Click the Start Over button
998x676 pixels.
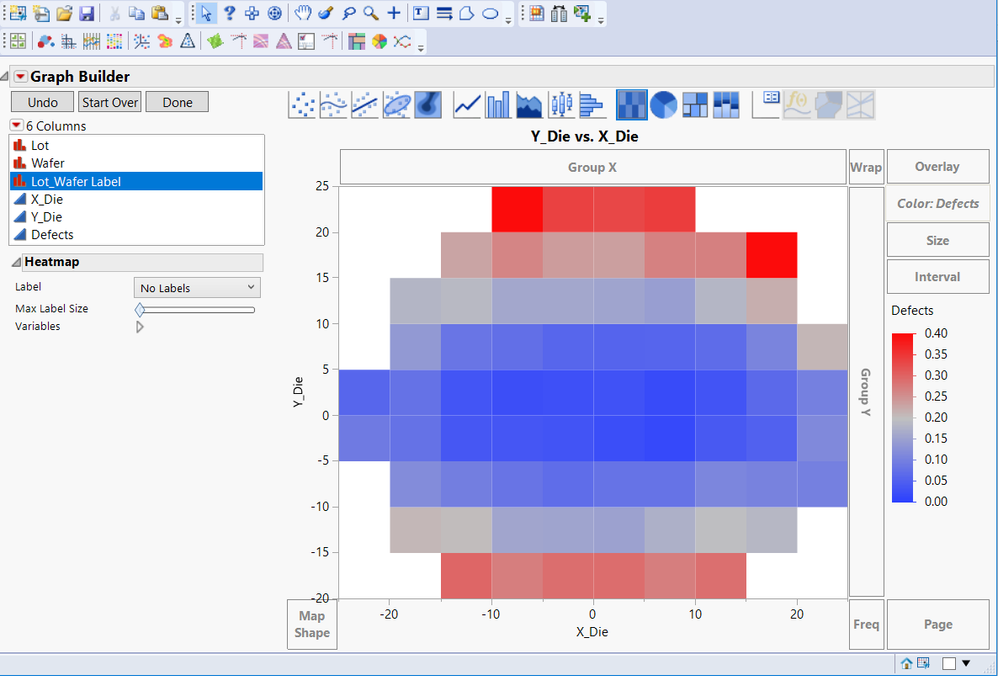click(x=109, y=101)
